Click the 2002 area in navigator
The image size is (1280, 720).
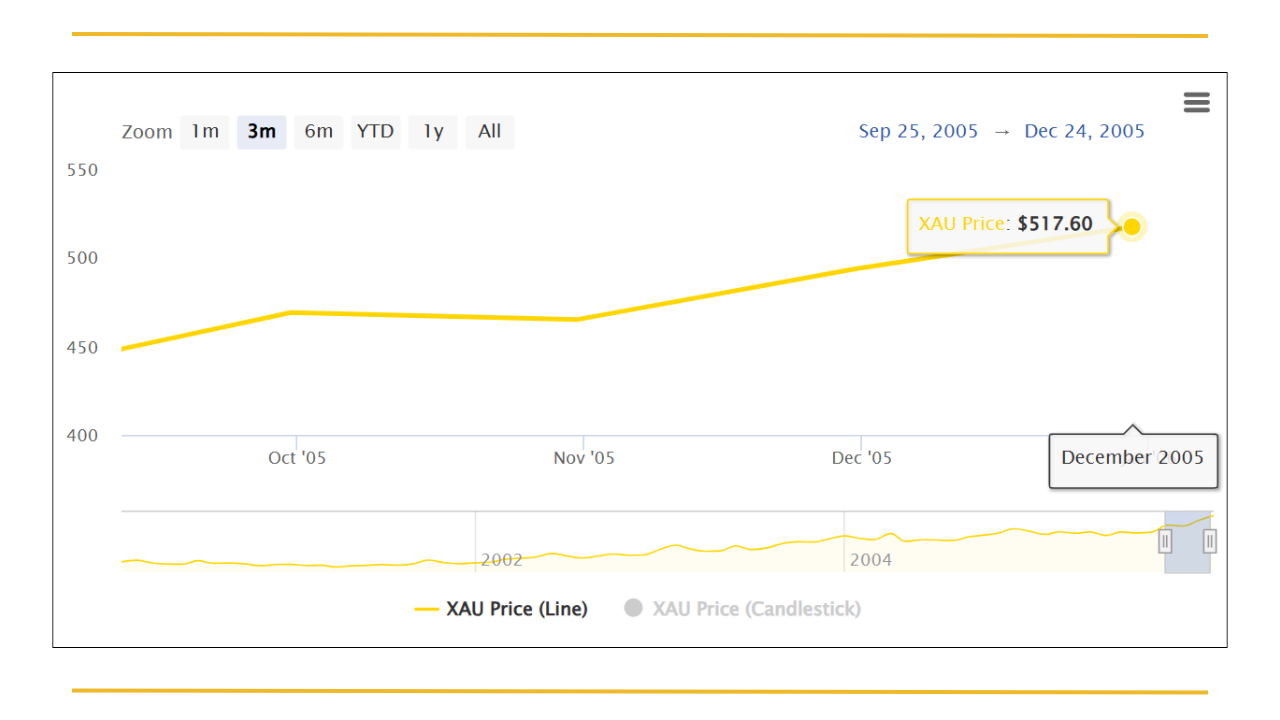tap(502, 560)
